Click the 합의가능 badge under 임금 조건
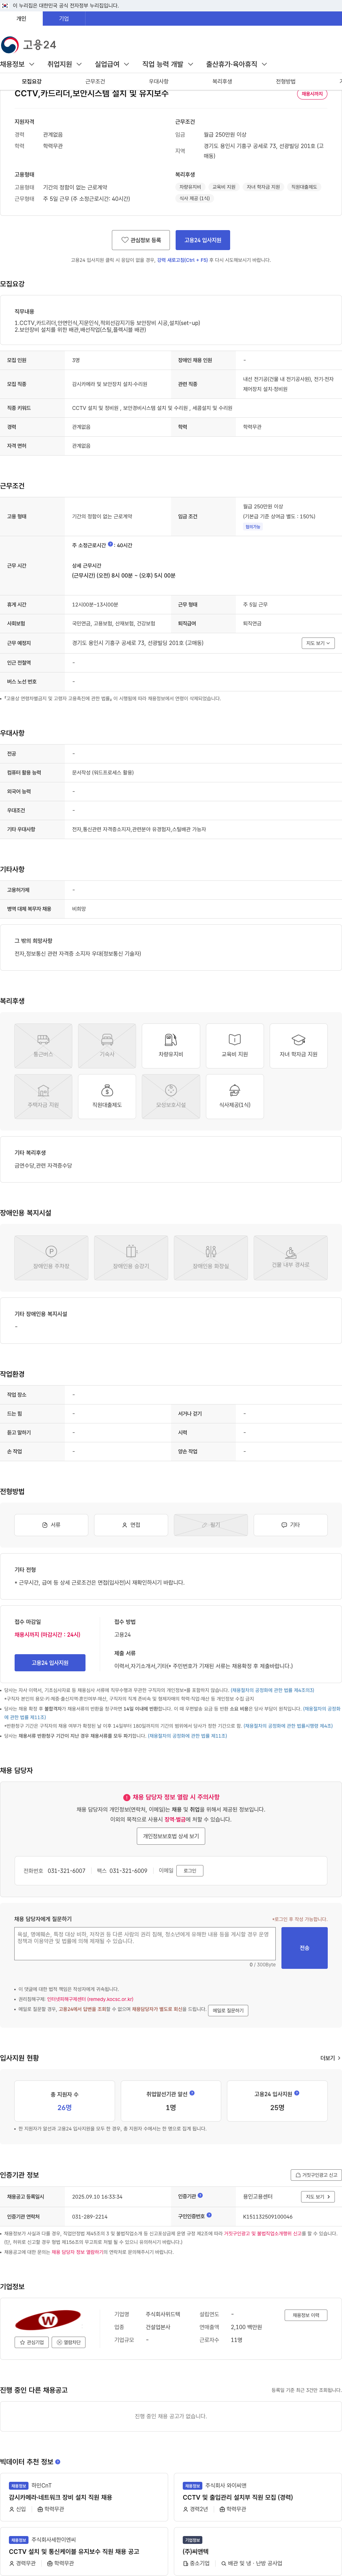This screenshot has width=342, height=2576. (x=253, y=527)
